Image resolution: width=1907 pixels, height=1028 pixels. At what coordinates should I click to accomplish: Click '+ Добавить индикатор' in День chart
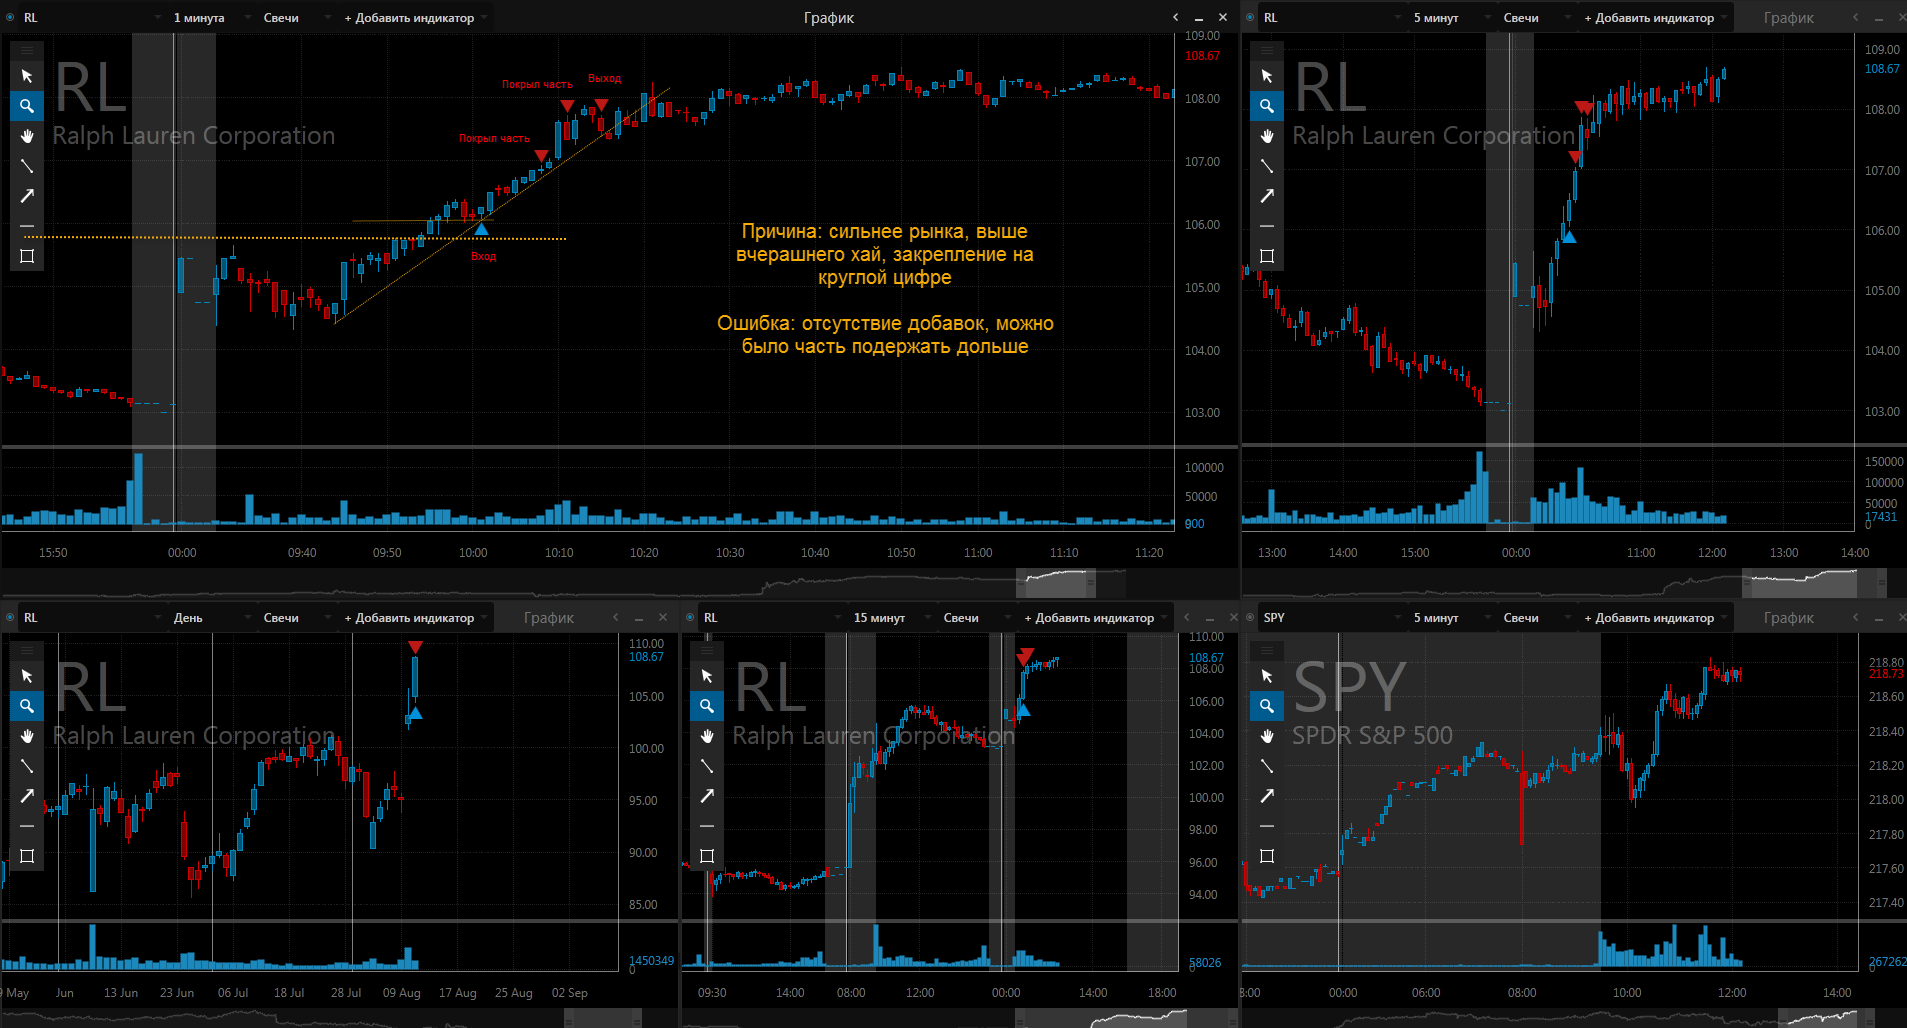[414, 618]
